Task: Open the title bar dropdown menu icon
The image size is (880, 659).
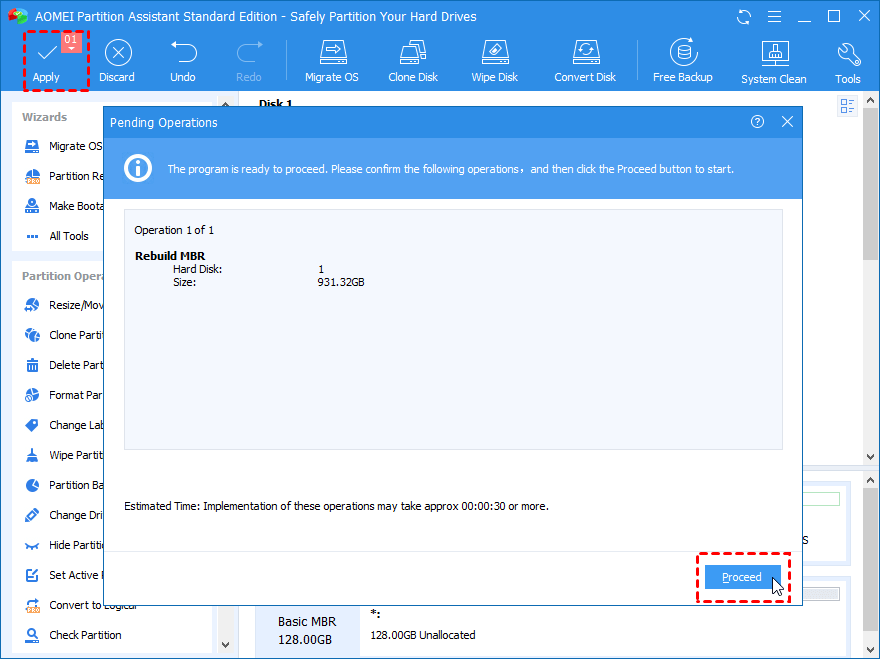Action: (773, 17)
